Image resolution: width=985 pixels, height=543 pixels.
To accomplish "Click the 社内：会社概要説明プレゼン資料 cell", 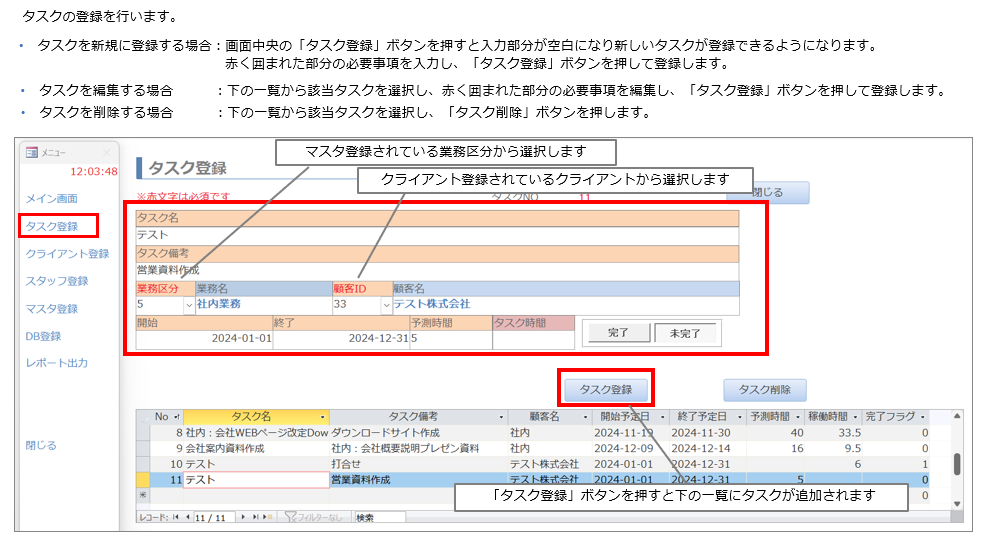I will 419,449.
